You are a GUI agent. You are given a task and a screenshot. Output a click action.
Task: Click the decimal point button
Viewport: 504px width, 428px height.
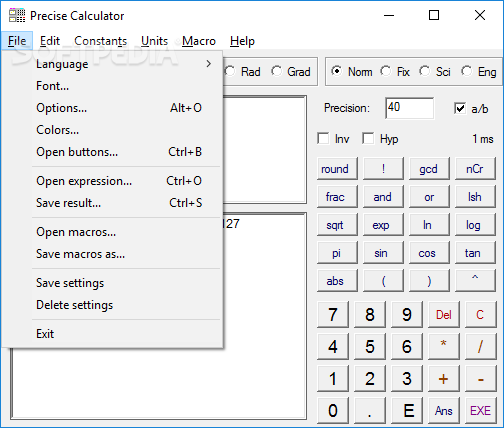[x=370, y=410]
